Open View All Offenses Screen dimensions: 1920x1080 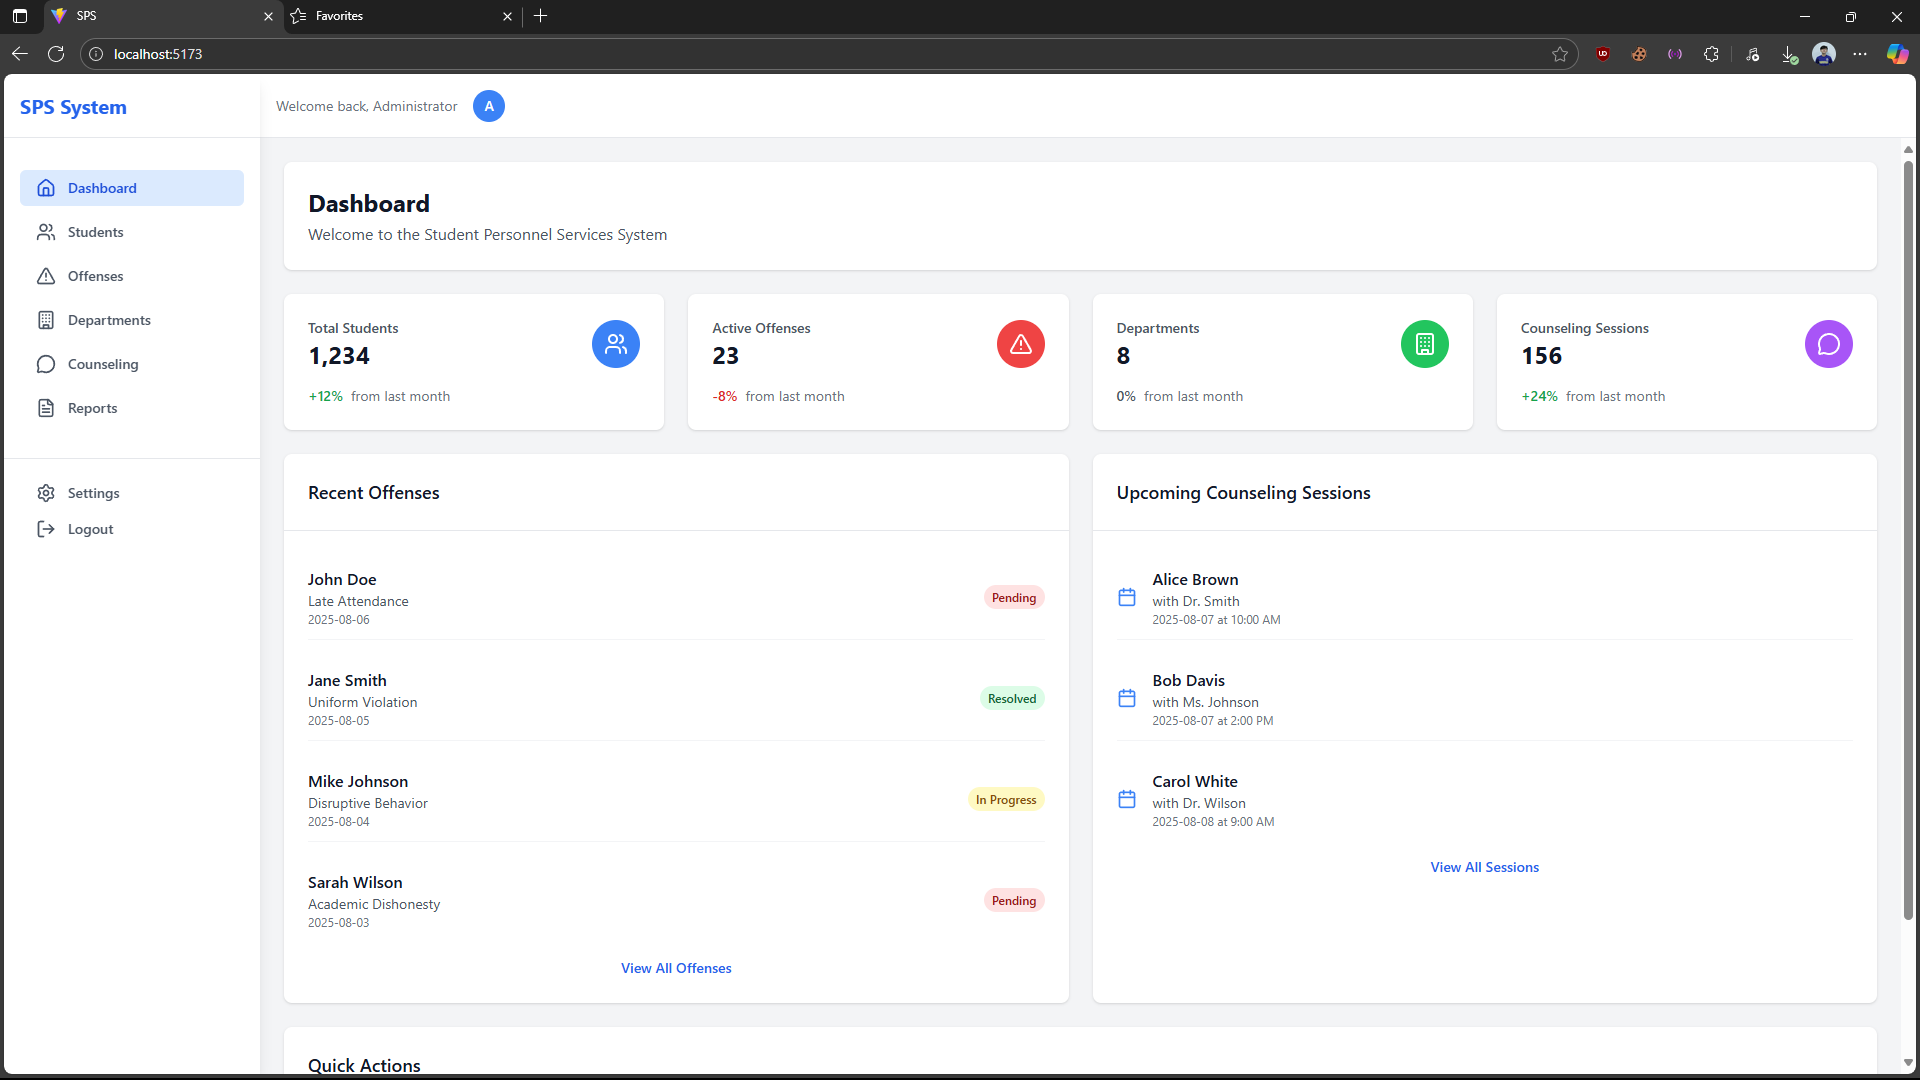(676, 968)
